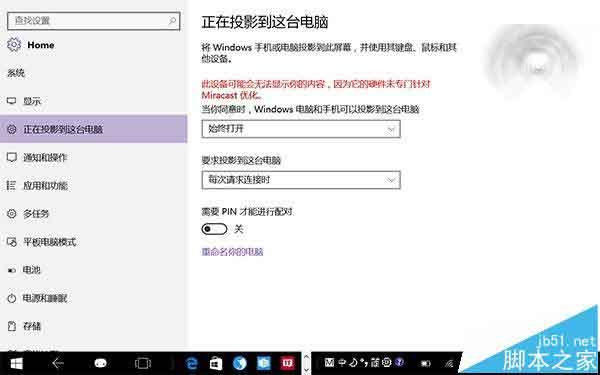Open 存储 settings page
This screenshot has height=375, width=600.
tap(94, 326)
